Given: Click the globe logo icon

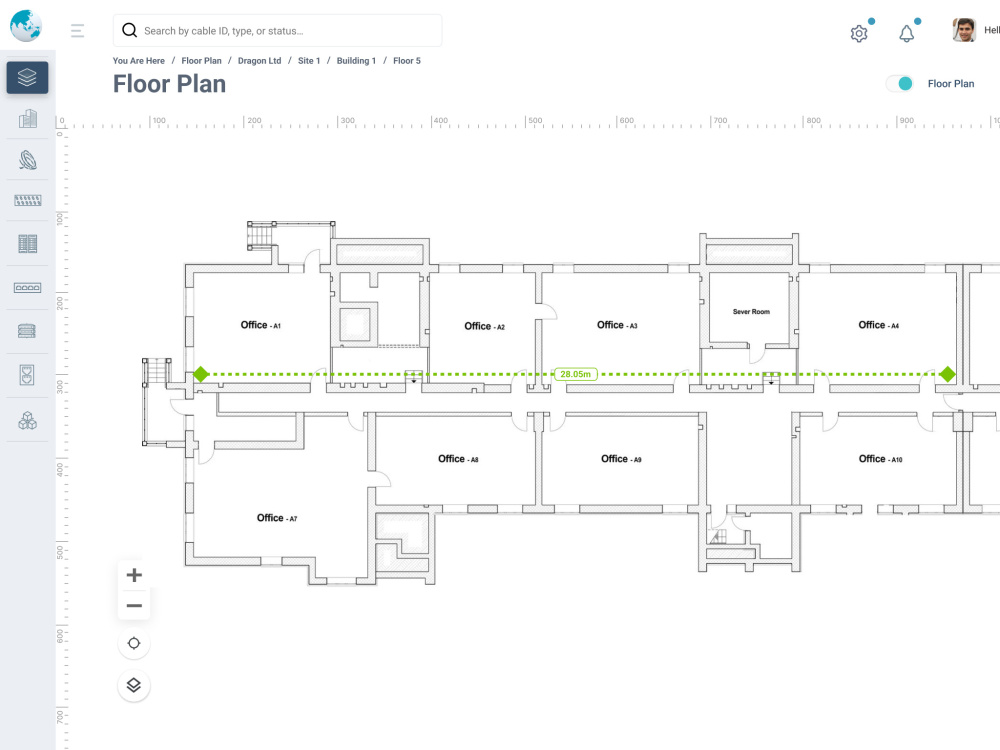Looking at the screenshot, I should [26, 26].
